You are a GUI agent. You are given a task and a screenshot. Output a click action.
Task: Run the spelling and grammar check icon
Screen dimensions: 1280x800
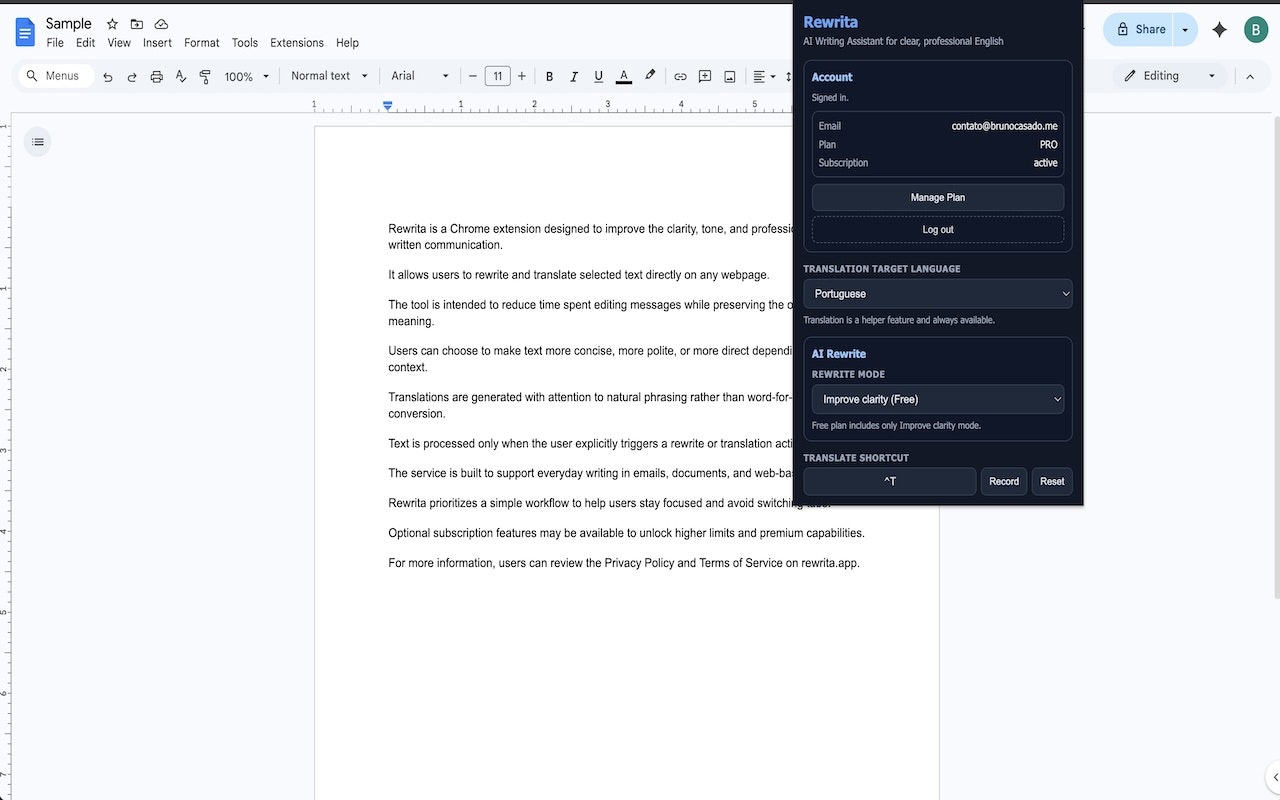pos(180,76)
